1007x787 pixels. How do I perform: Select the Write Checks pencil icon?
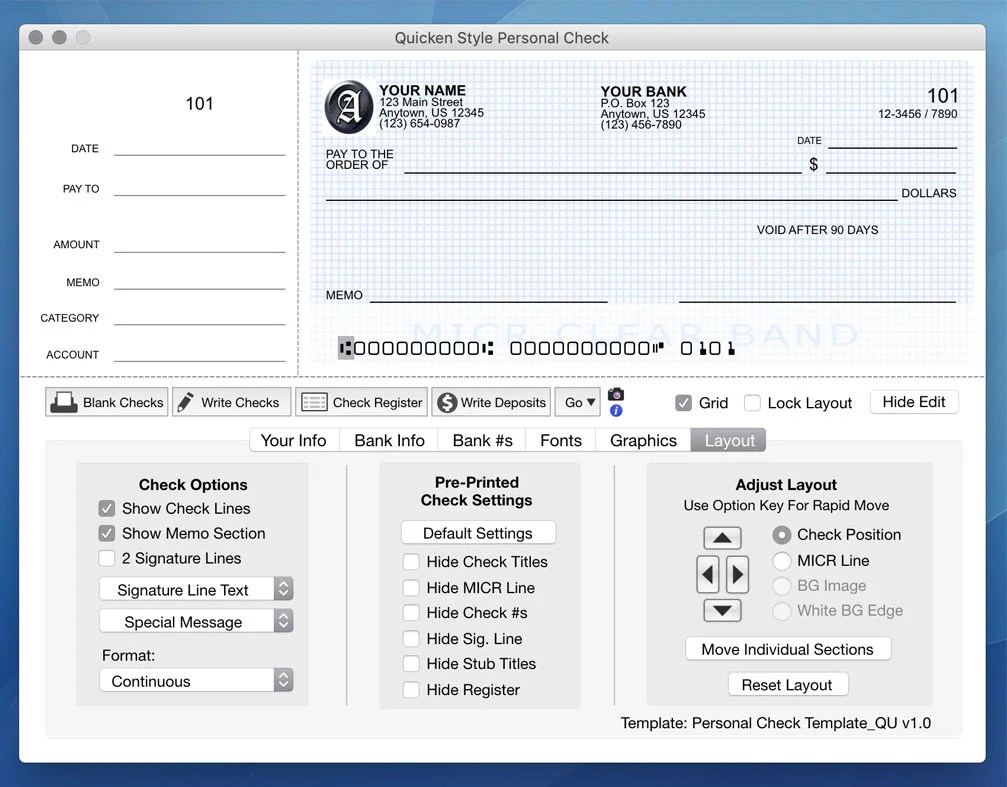pos(194,401)
